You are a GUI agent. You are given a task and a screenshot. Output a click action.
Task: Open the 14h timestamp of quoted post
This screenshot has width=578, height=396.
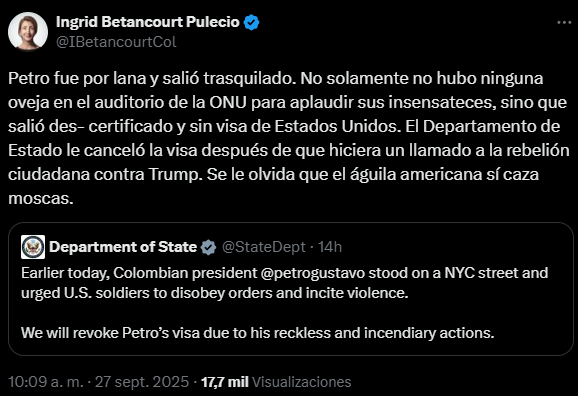pos(330,247)
